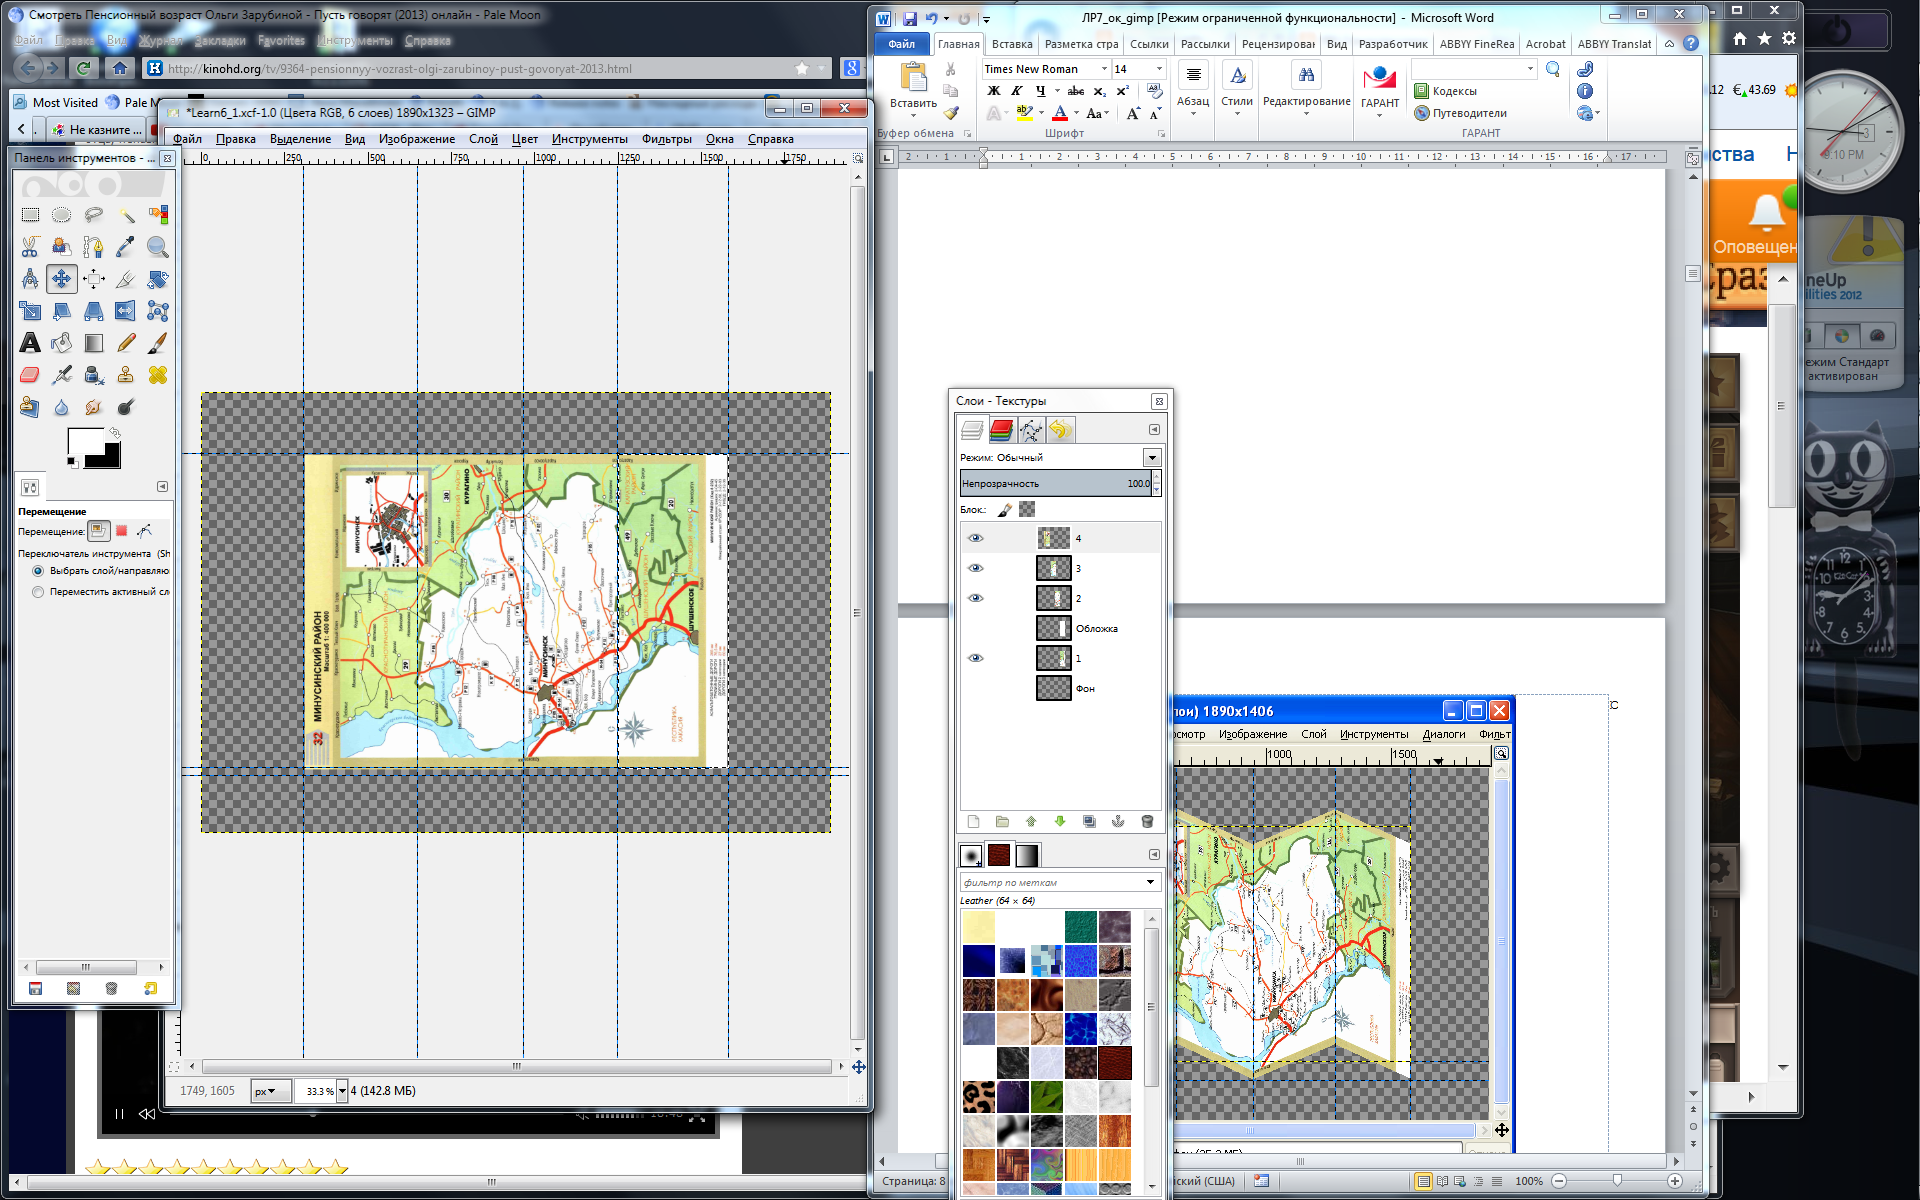Select the Crop knife tool
This screenshot has width=1920, height=1200.
126,279
